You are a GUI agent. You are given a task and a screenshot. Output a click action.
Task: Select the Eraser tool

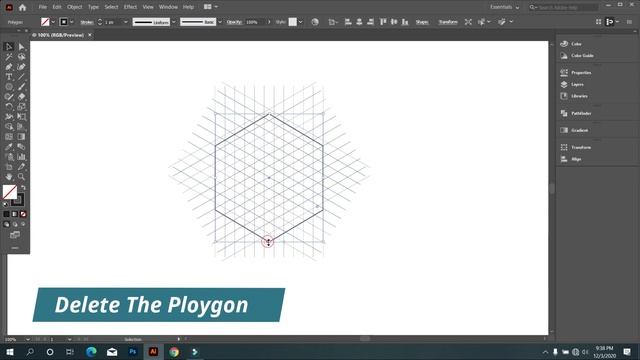pyautogui.click(x=21, y=97)
